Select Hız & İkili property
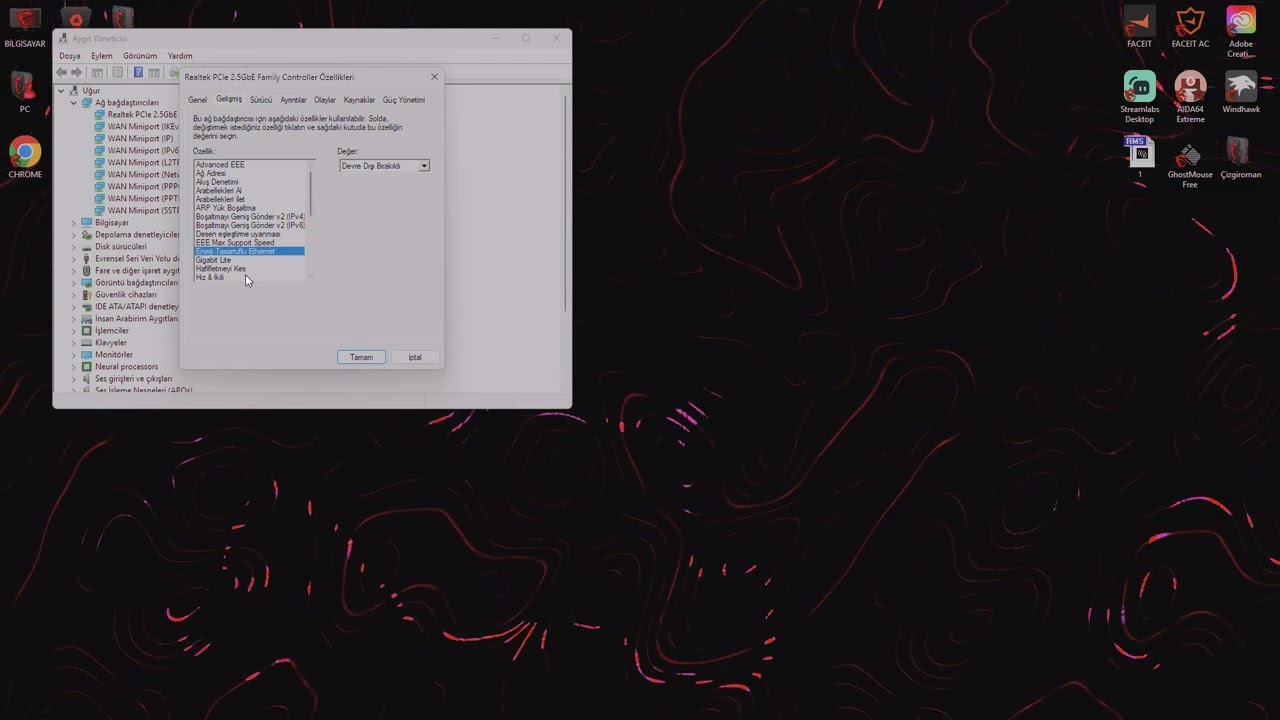This screenshot has height=720, width=1280. point(210,277)
